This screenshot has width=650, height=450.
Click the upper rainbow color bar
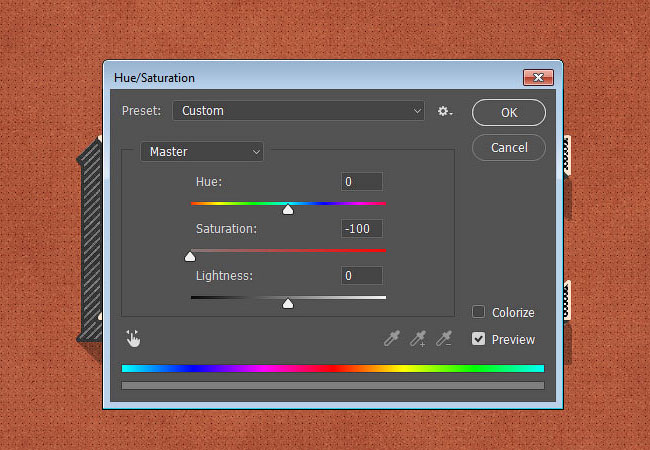tap(333, 368)
